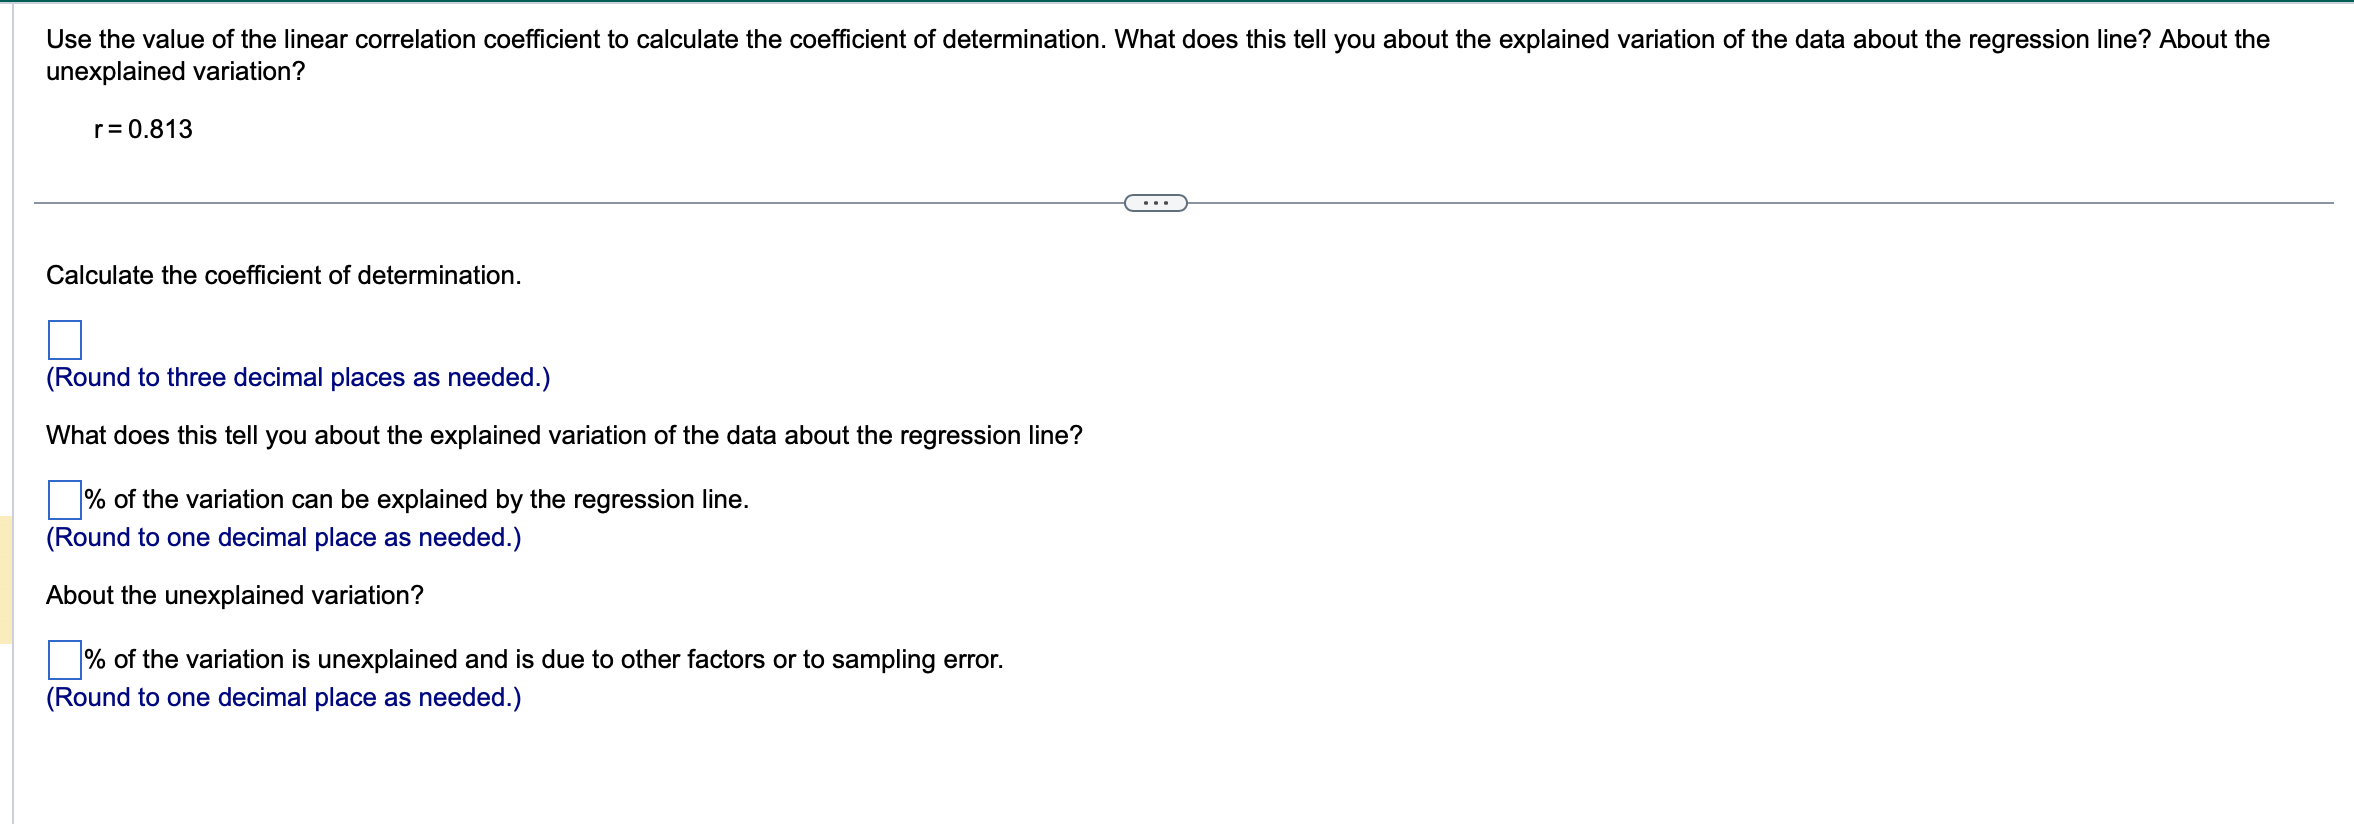This screenshot has height=824, width=2354.
Task: Click the coefficient of determination answer box
Action: click(x=63, y=341)
